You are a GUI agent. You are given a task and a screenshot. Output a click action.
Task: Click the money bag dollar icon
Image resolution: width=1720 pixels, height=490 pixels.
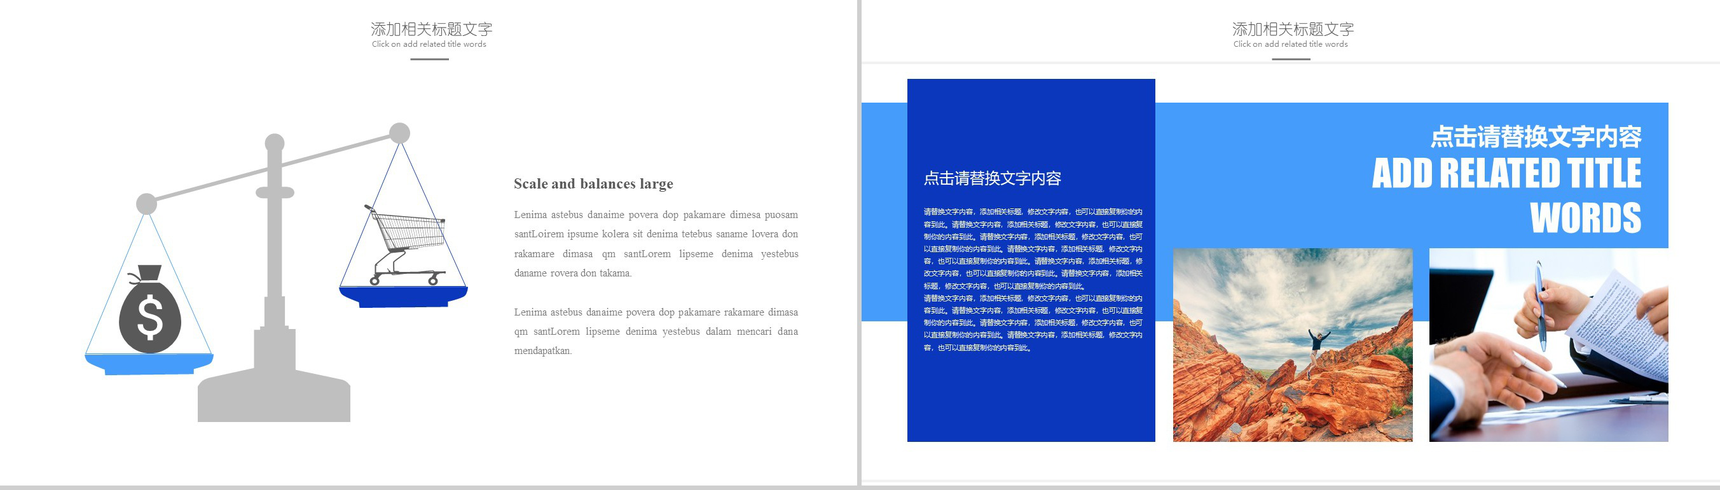(150, 309)
